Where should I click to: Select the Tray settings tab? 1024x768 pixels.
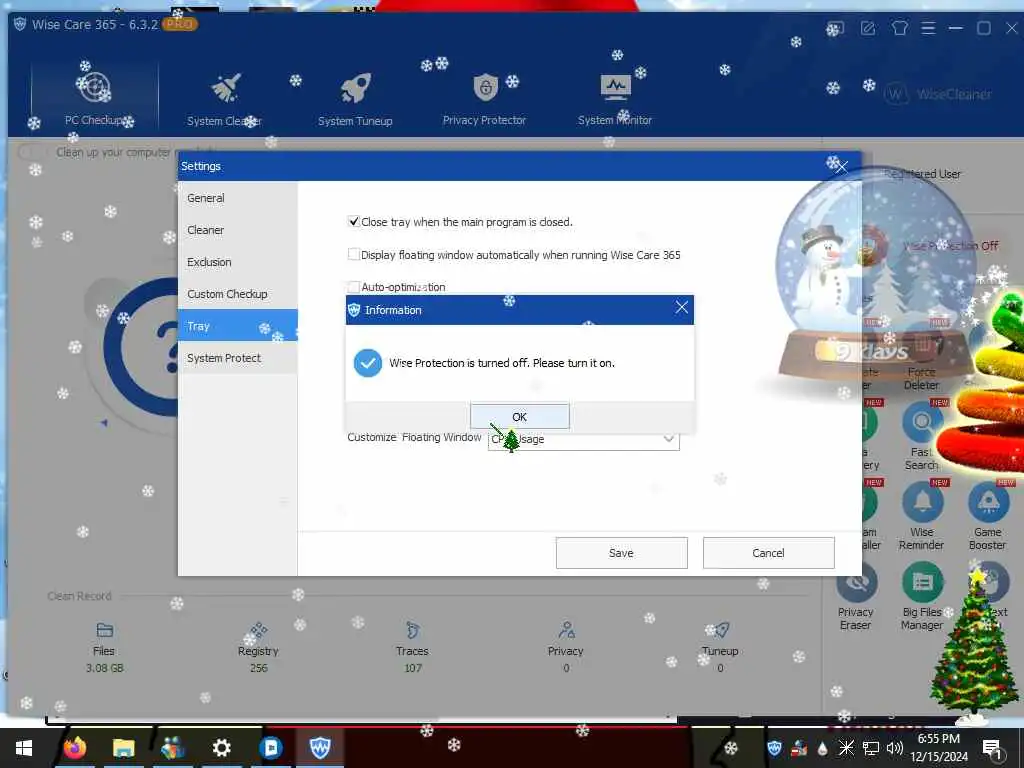pos(238,325)
